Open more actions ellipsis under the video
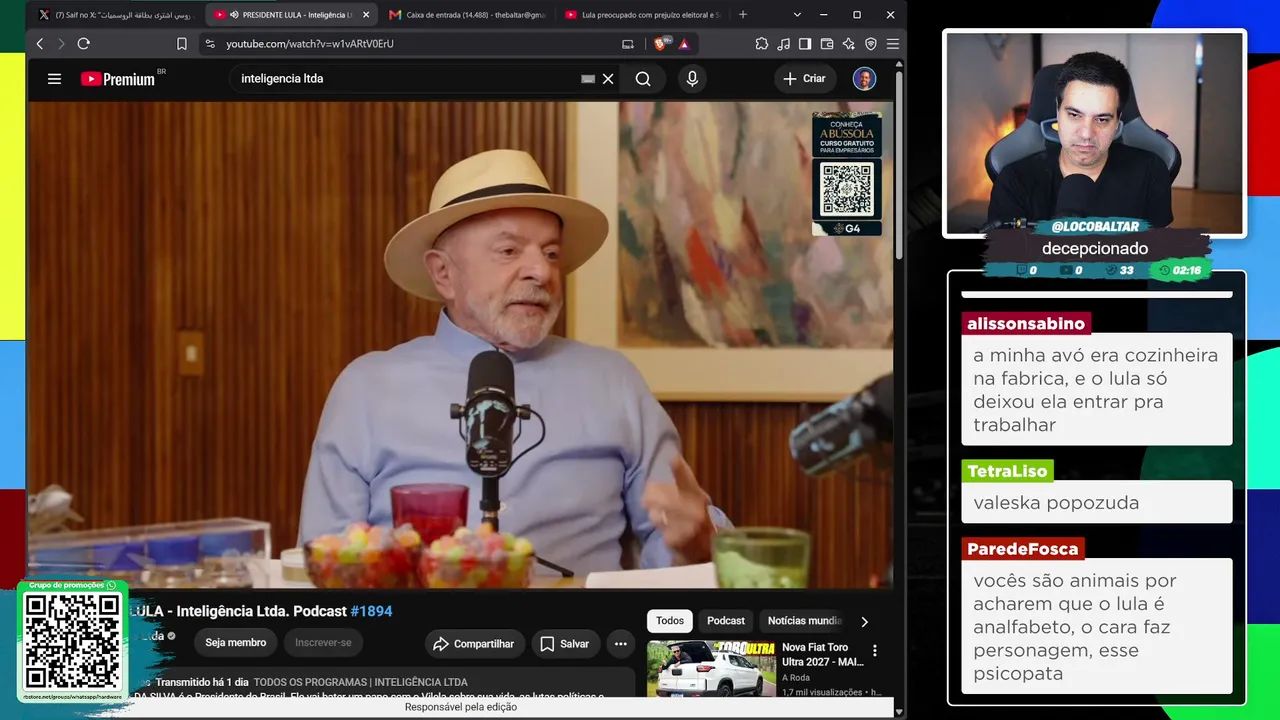The height and width of the screenshot is (720, 1280). coord(621,644)
